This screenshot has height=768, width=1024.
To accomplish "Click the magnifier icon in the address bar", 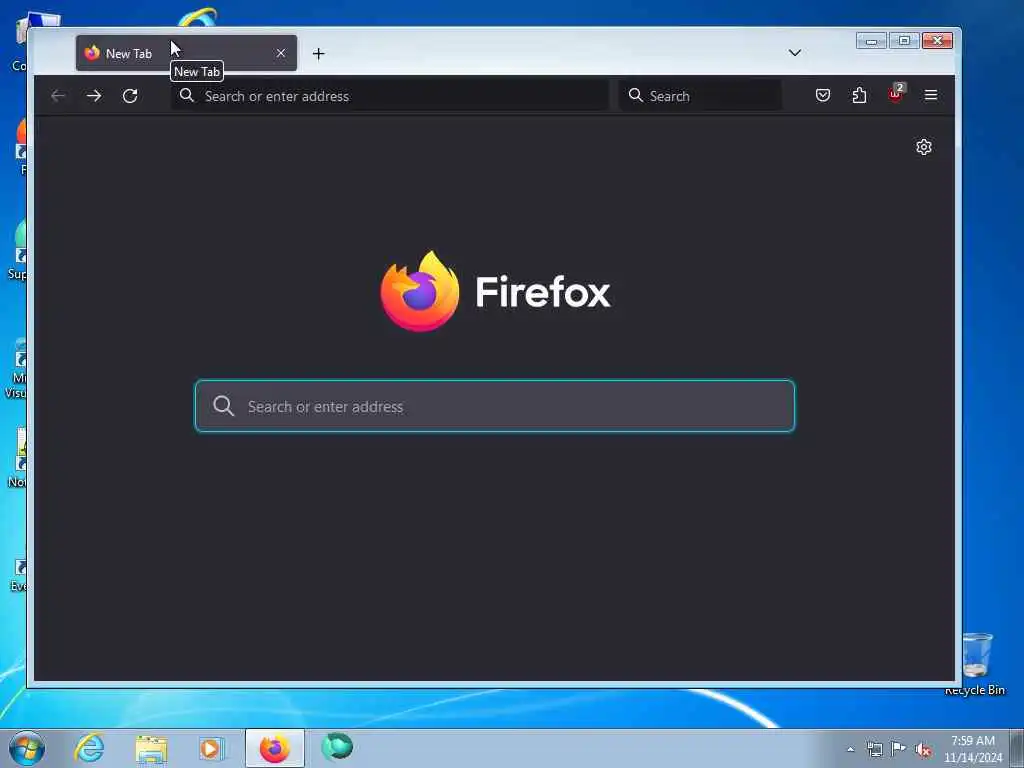I will 187,95.
